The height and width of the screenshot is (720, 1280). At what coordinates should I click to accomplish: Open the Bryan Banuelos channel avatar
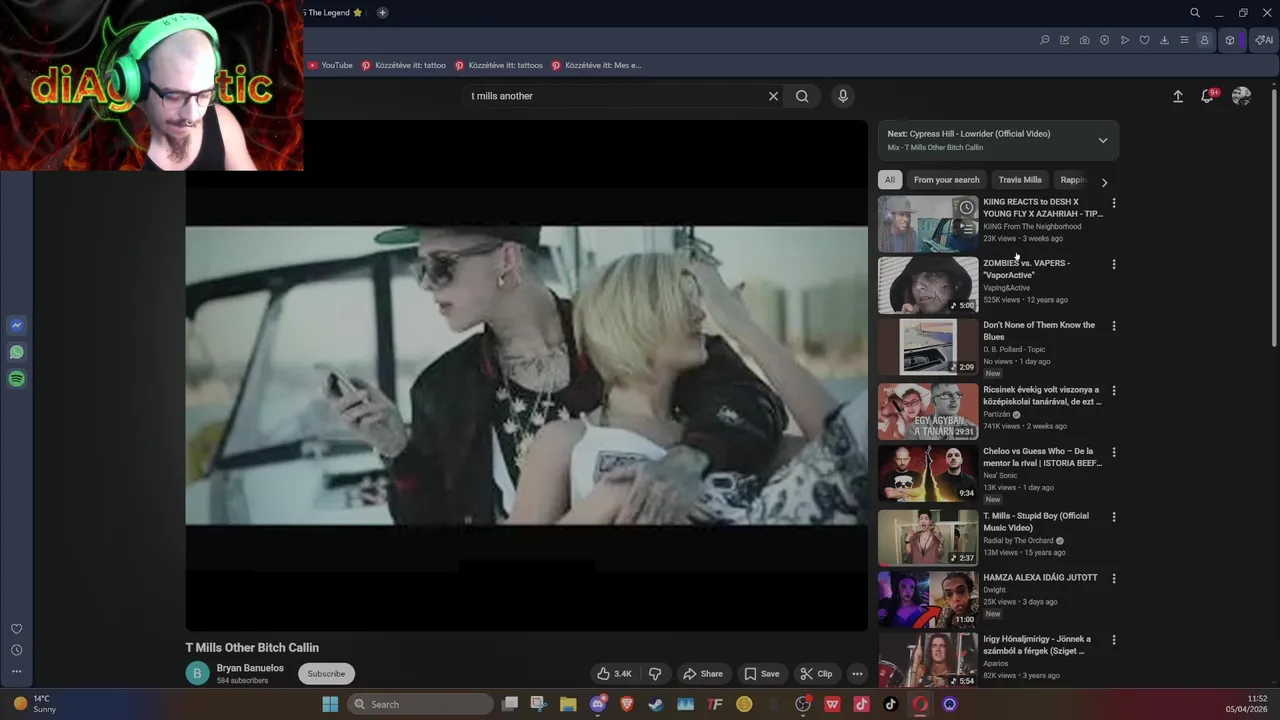point(197,674)
